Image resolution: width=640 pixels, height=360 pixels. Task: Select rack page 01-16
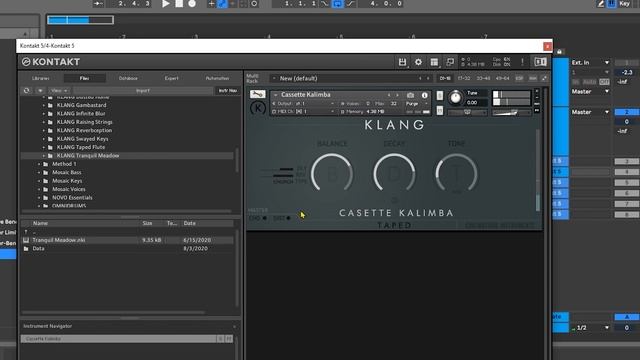coord(445,78)
